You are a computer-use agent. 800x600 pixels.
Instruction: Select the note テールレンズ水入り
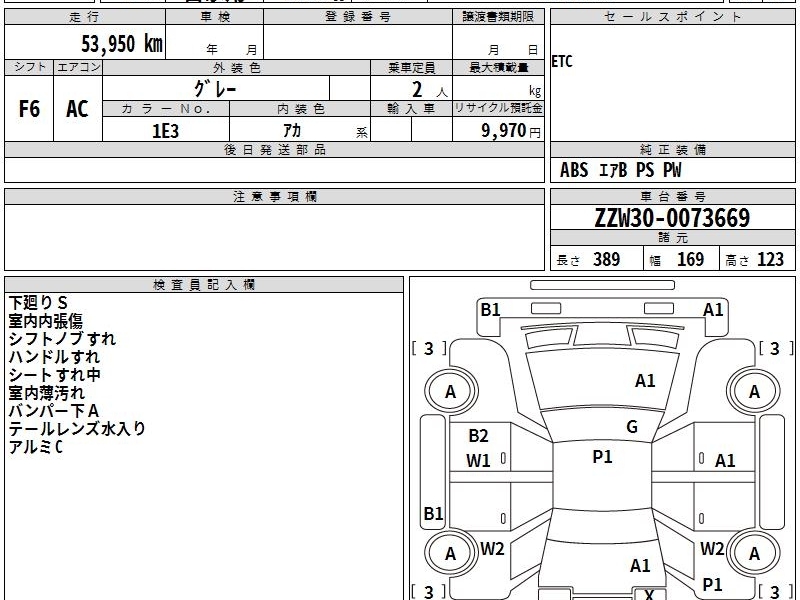(x=77, y=429)
